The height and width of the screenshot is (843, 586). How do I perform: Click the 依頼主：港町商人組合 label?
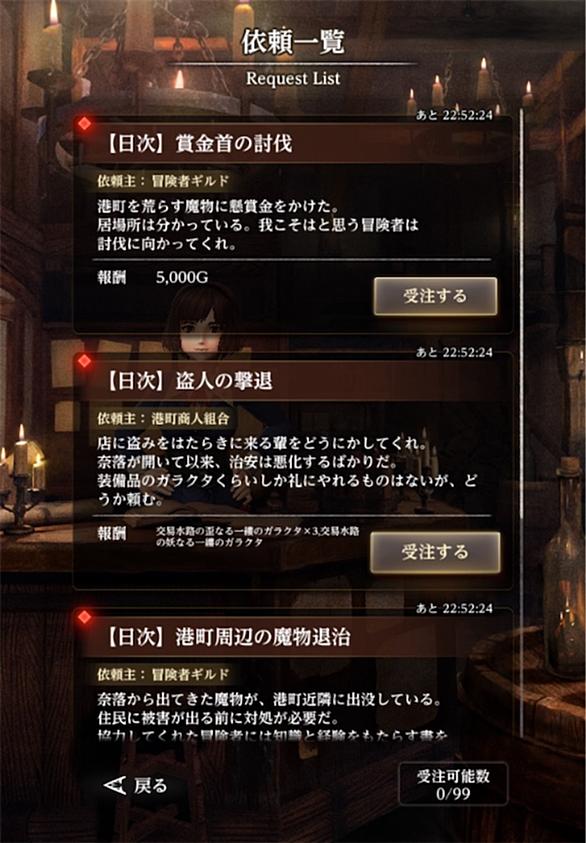tap(163, 418)
